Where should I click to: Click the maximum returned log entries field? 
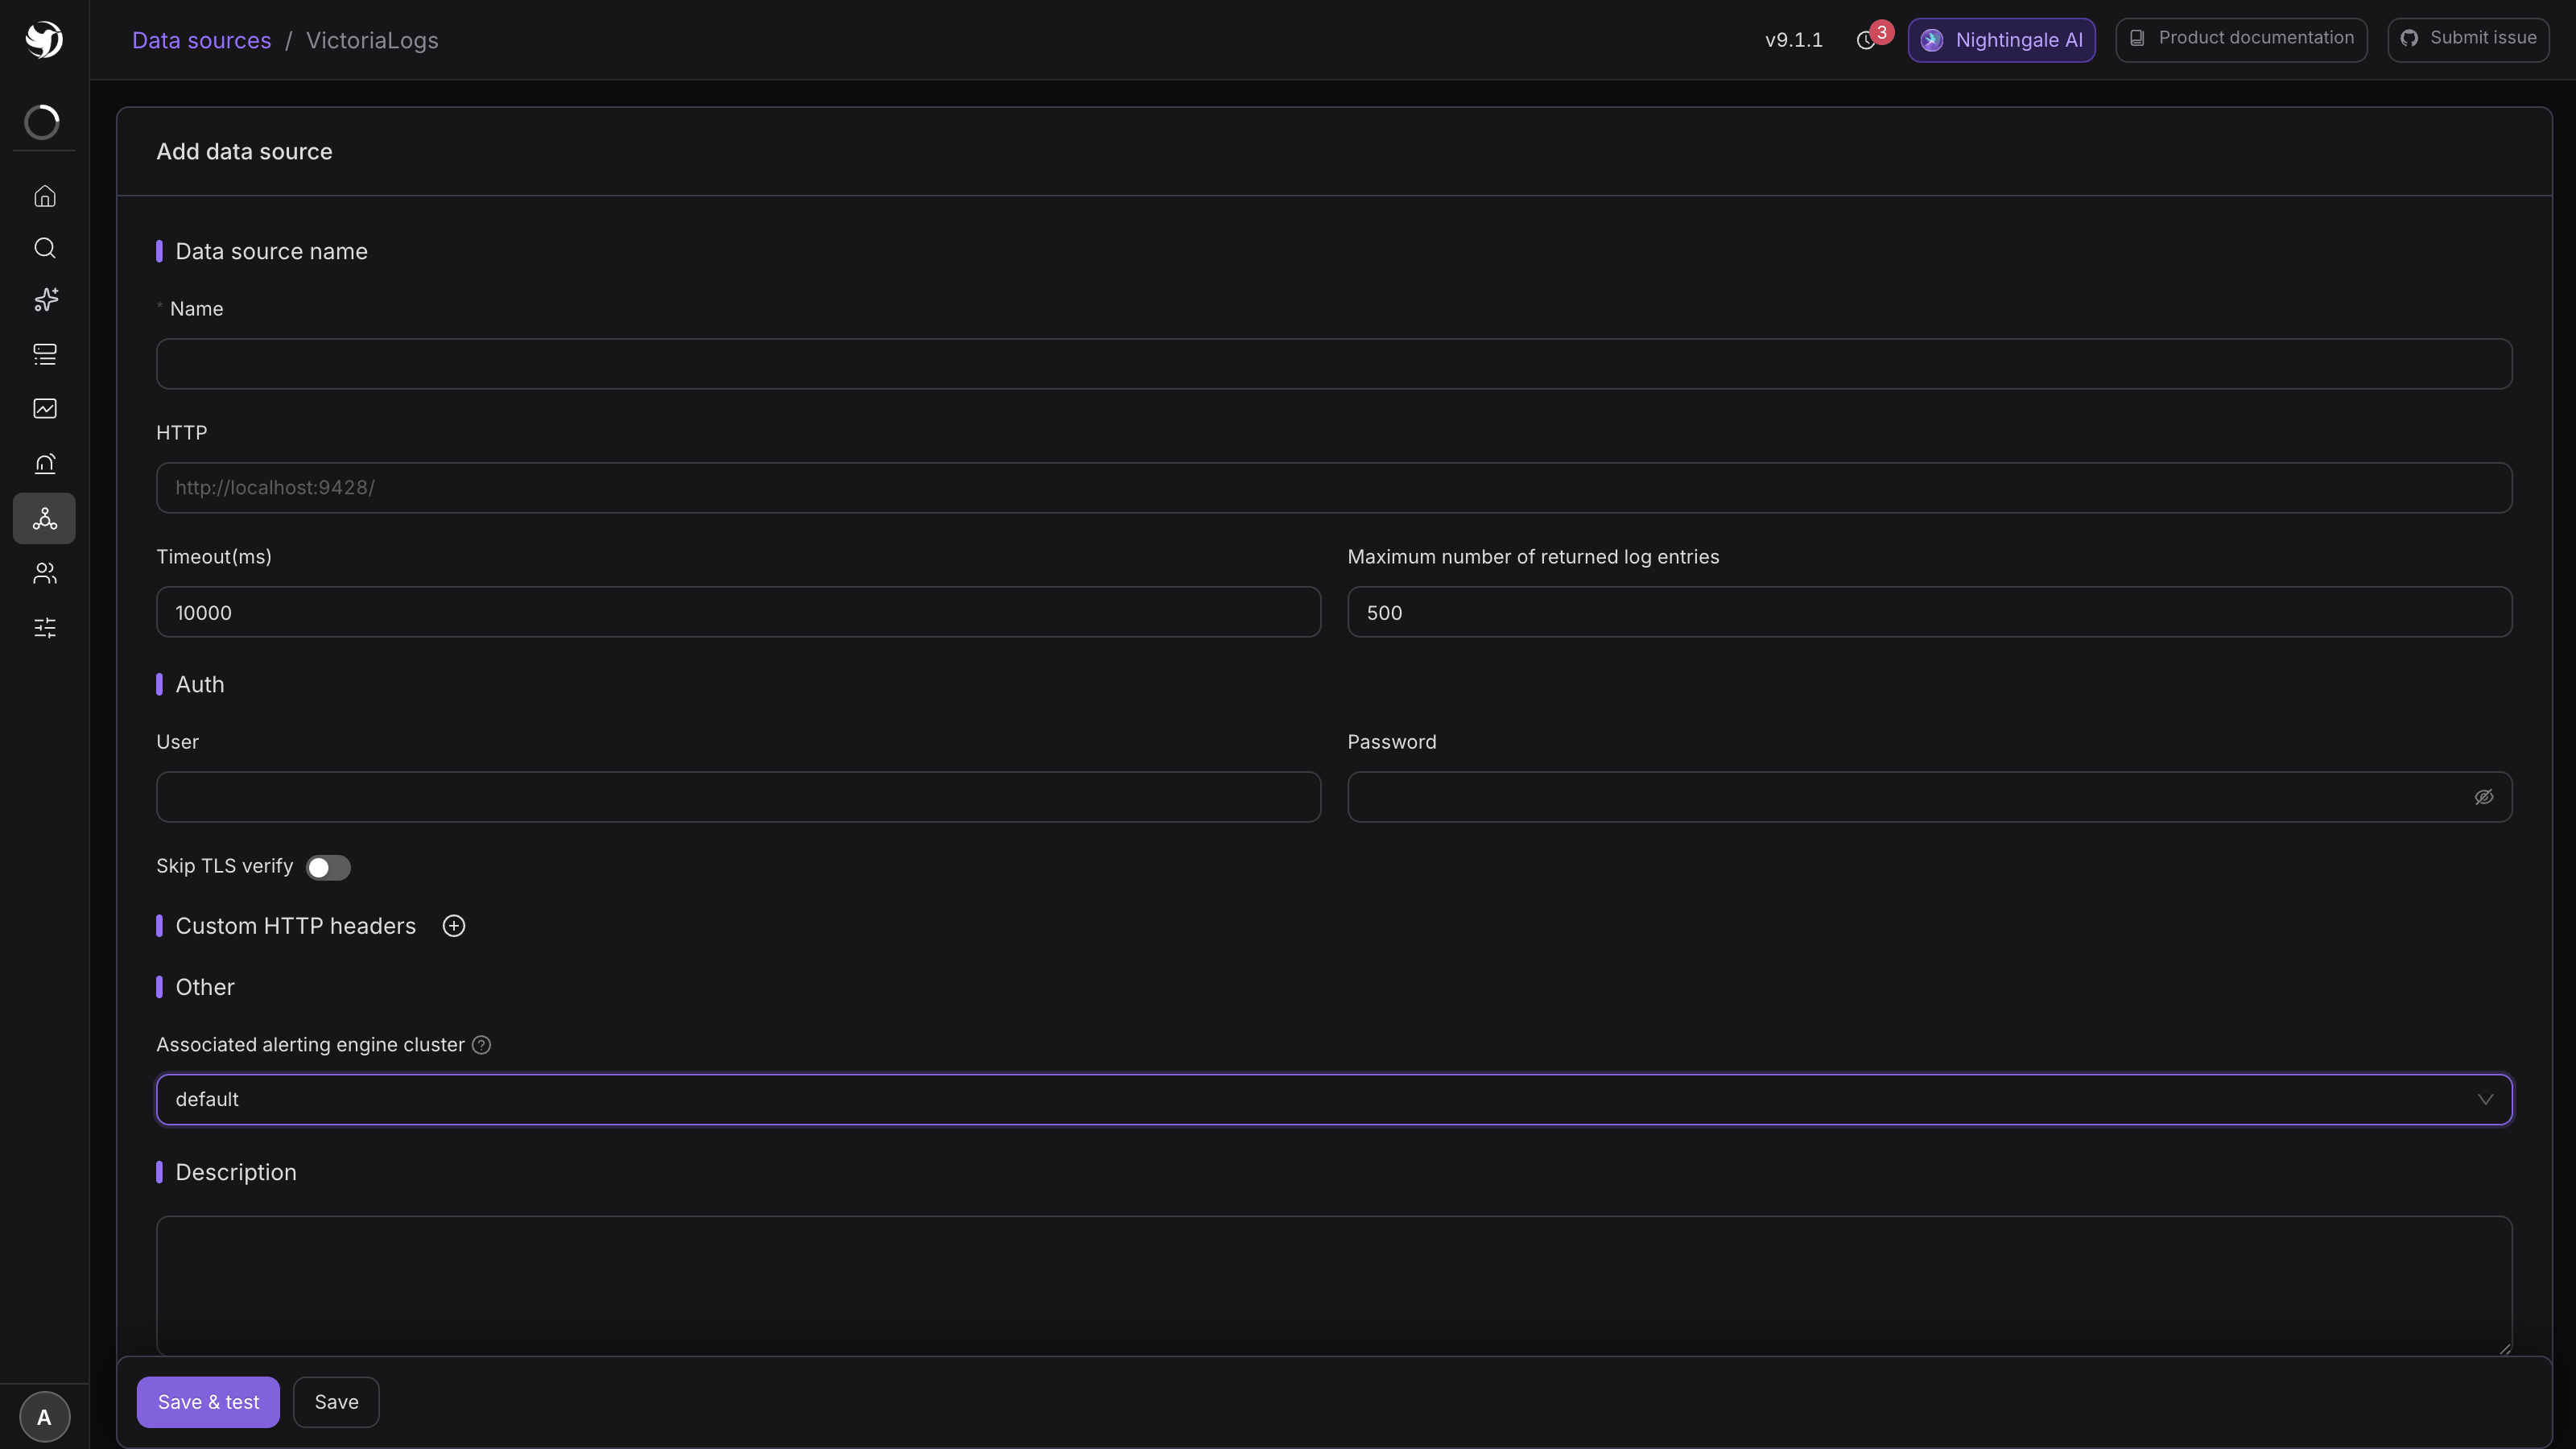1930,612
